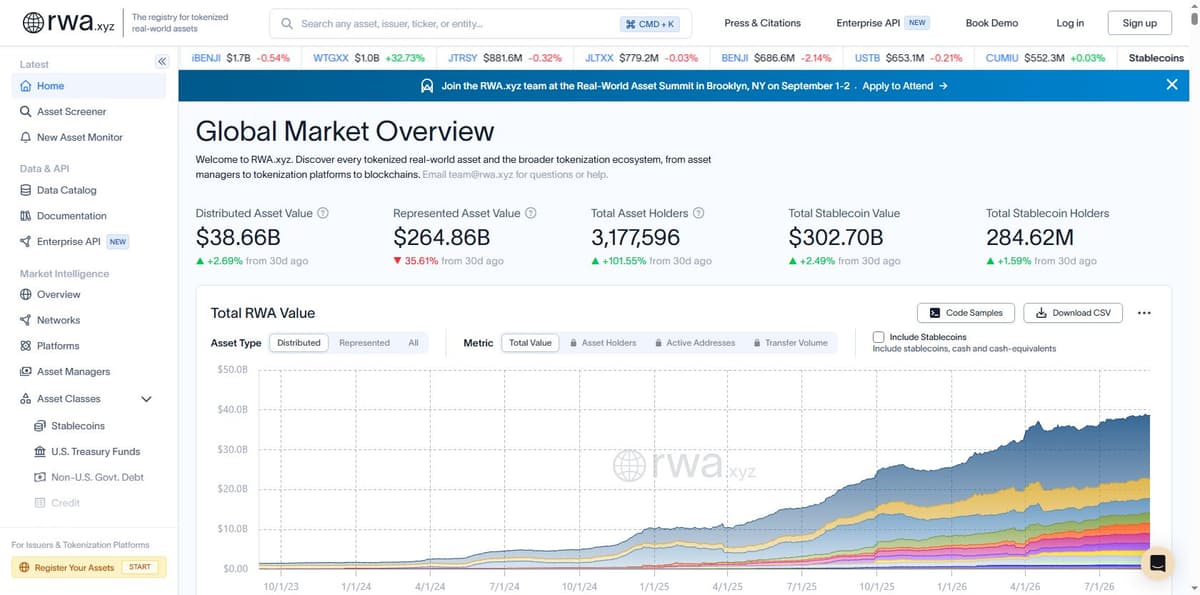
Task: Open Enterprise API in the sidebar
Action: 89,242
